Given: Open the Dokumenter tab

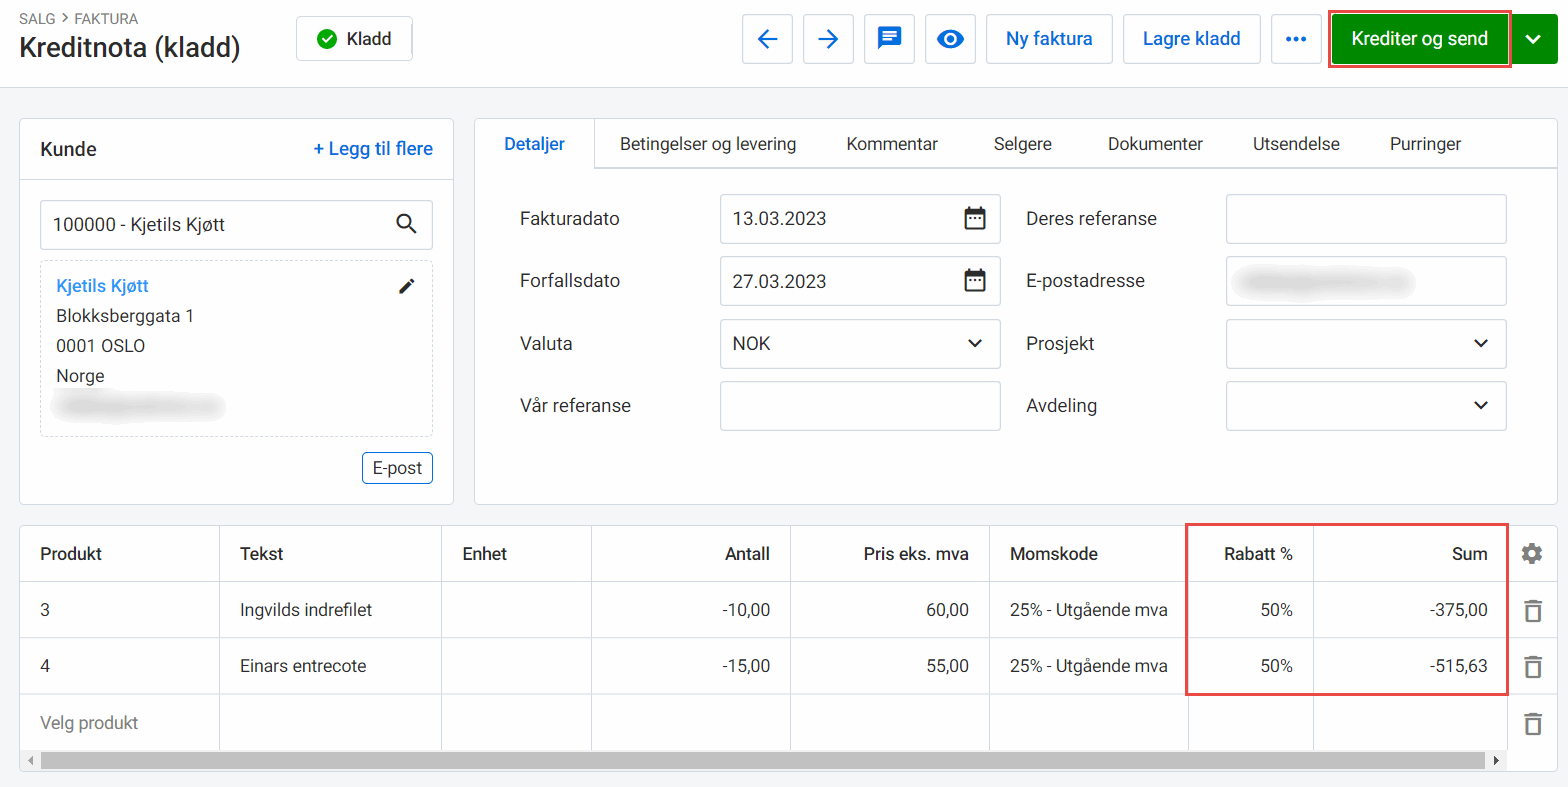Looking at the screenshot, I should pos(1155,144).
